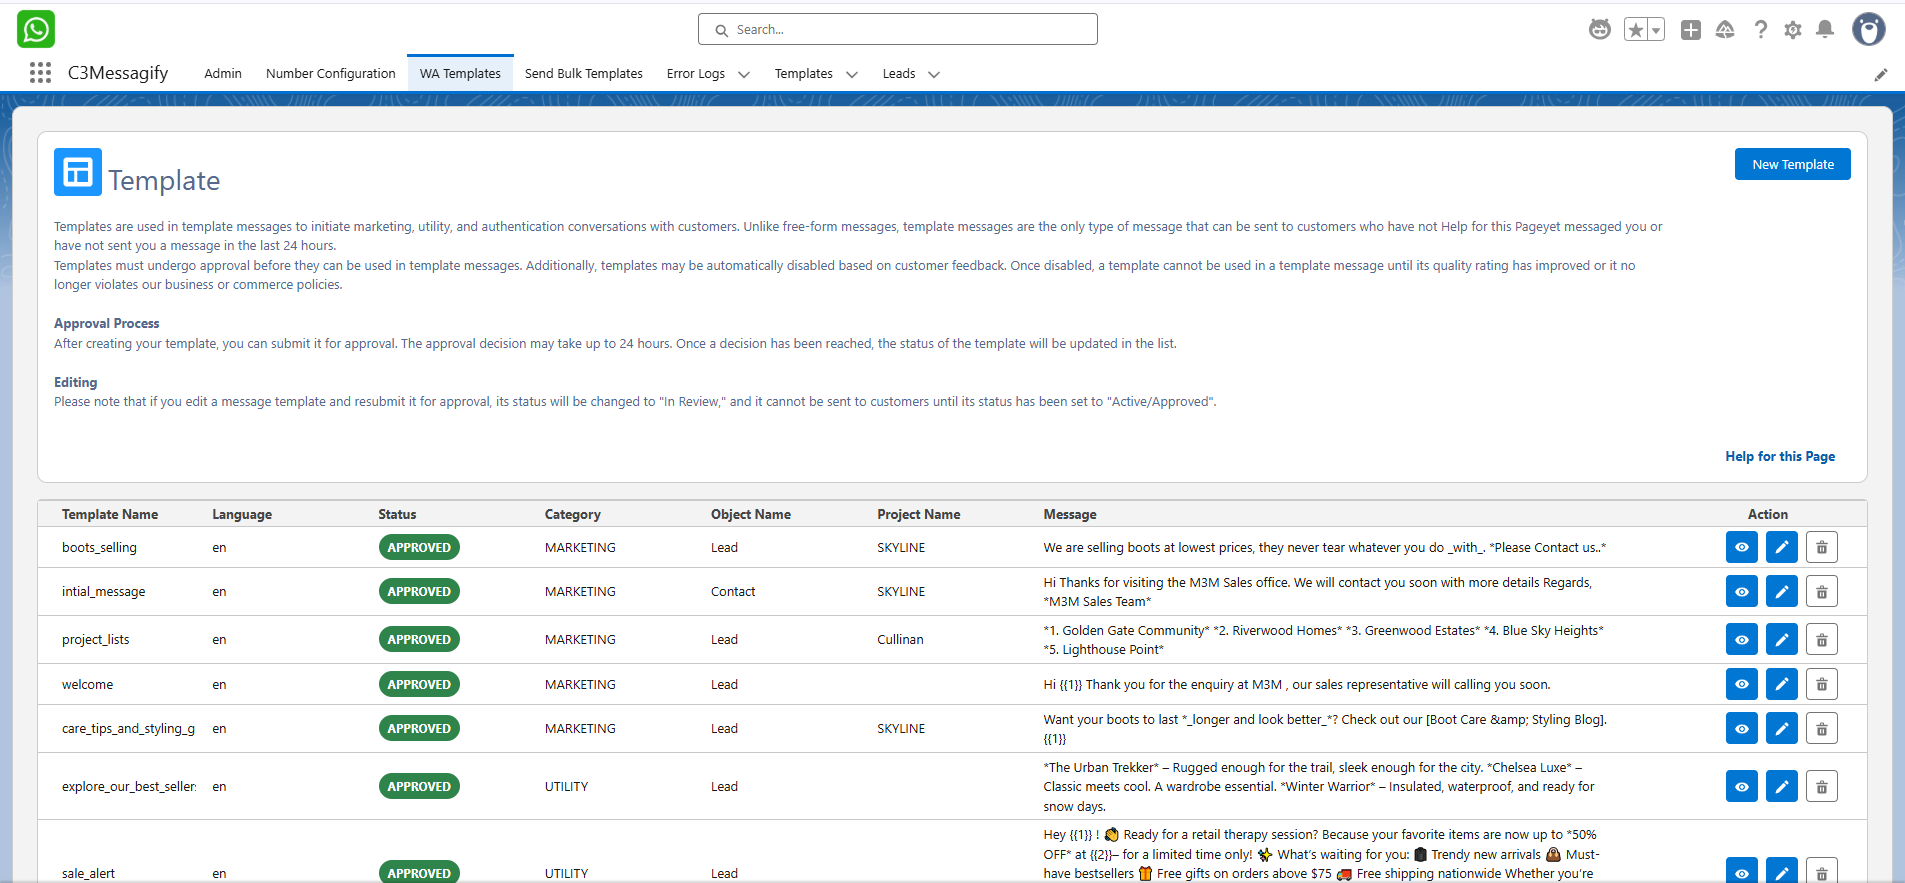Preview the care_tips_and_styling_g template (eye icon)
The width and height of the screenshot is (1905, 883).
pos(1742,728)
